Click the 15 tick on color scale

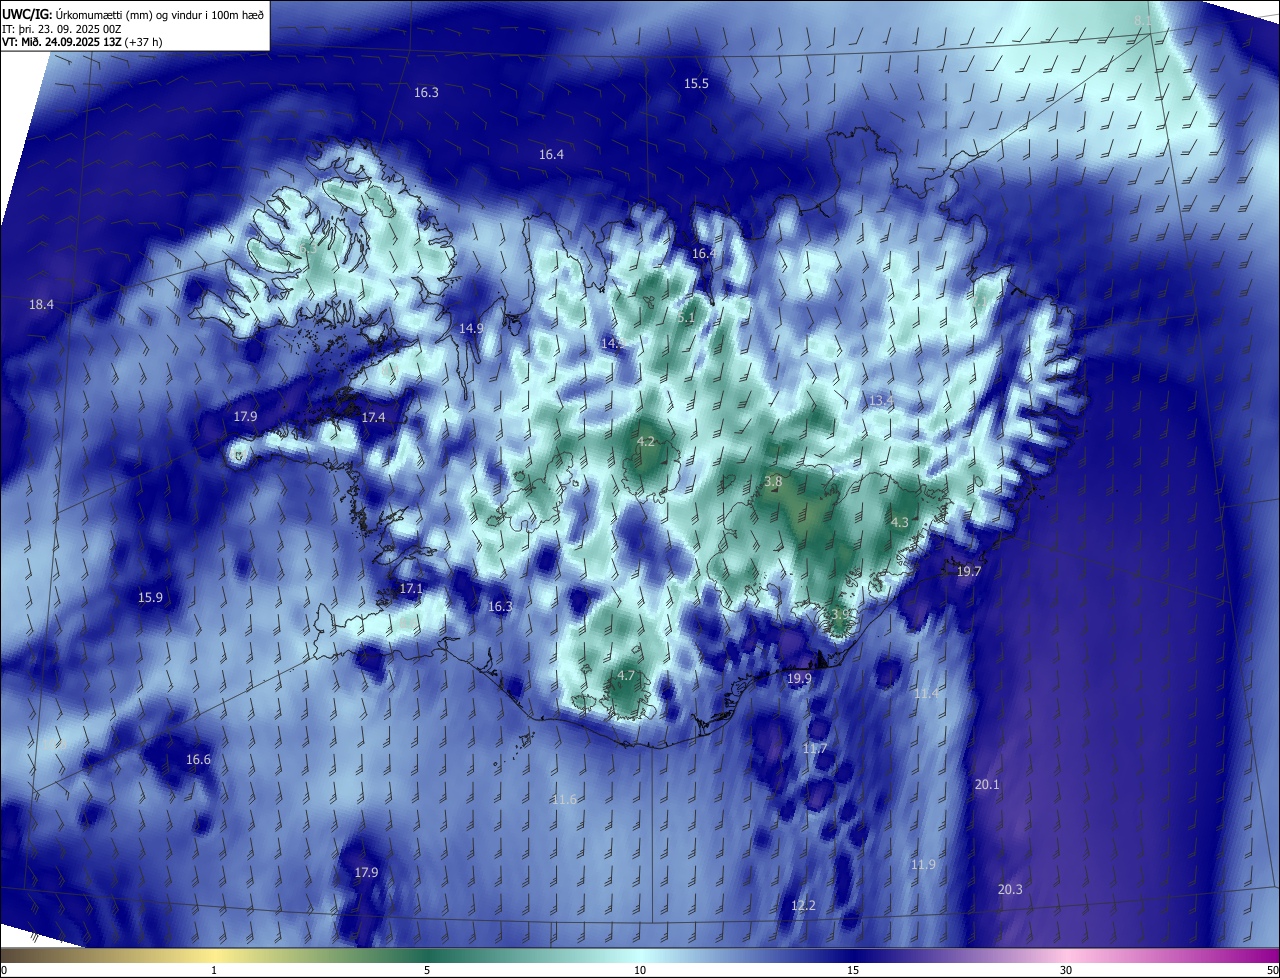tap(853, 970)
